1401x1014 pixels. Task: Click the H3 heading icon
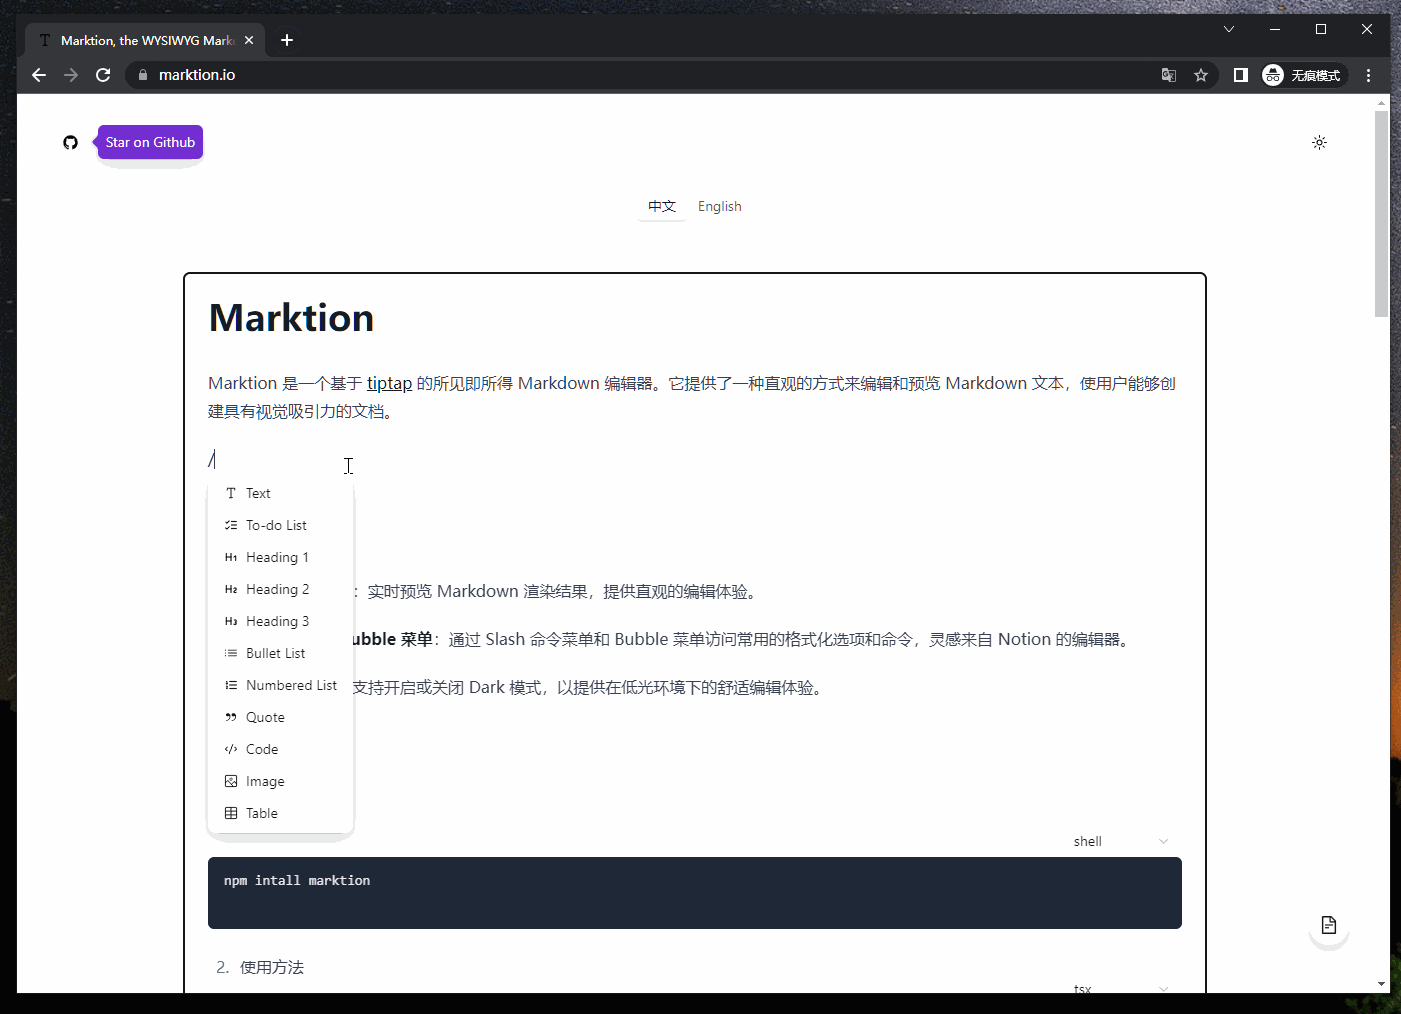click(231, 621)
